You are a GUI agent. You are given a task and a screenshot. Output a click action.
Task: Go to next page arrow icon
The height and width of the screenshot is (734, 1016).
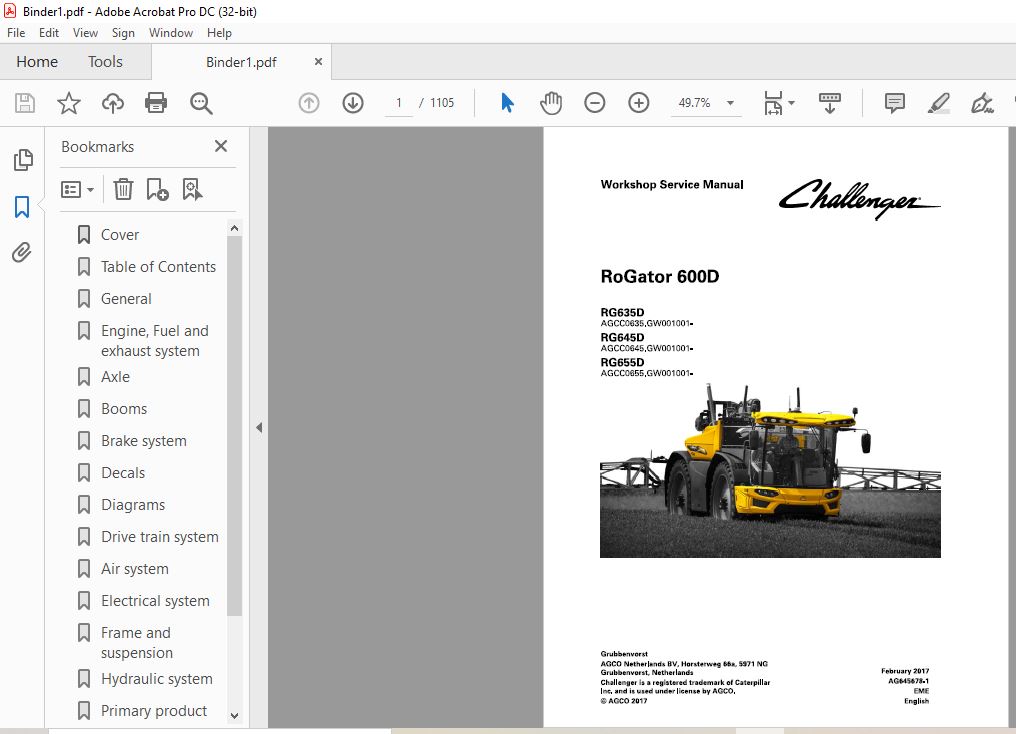click(353, 103)
